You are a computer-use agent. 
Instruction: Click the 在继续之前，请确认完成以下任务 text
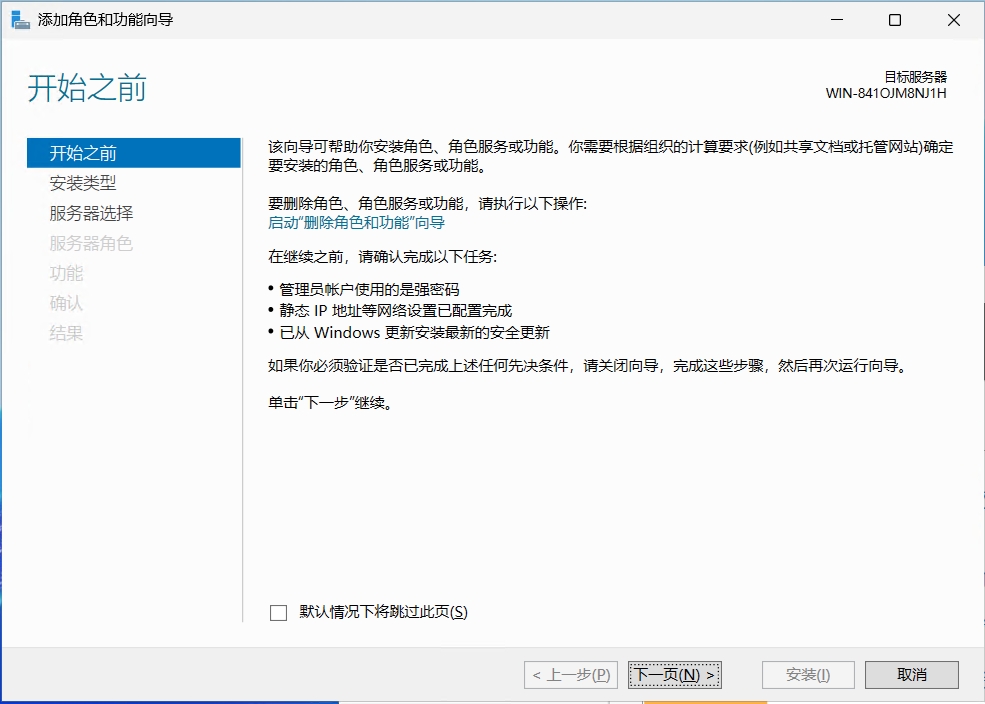coord(383,257)
